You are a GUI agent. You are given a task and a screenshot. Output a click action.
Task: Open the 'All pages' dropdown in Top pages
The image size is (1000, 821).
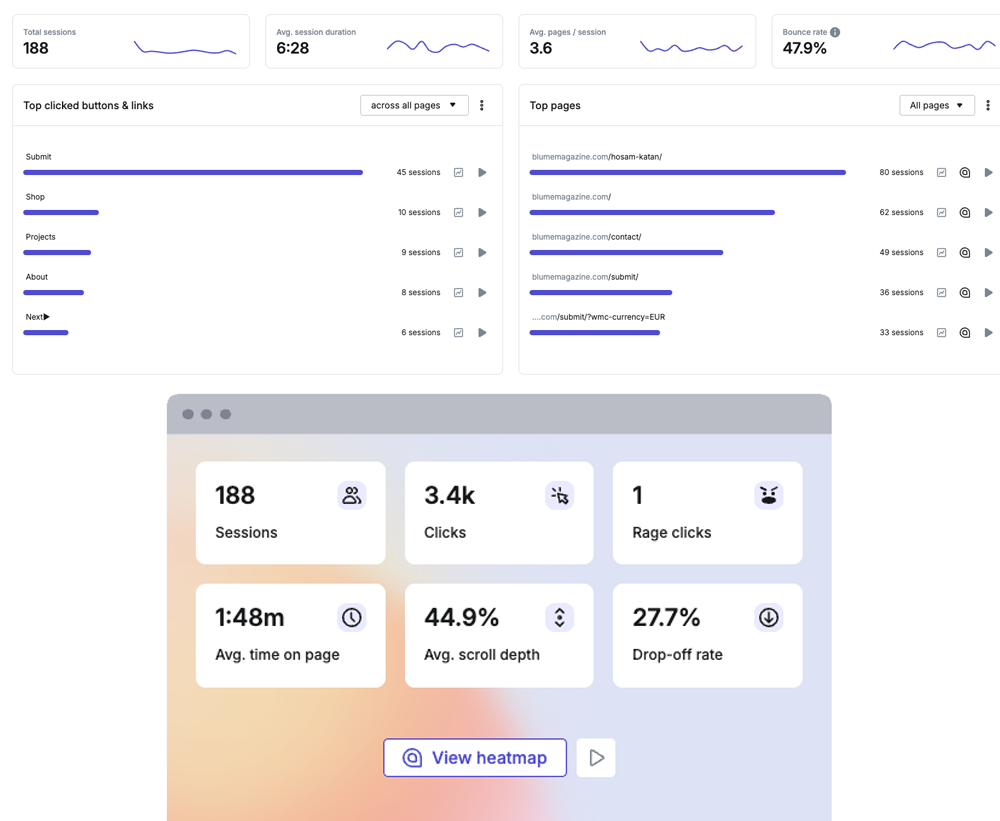coord(937,105)
